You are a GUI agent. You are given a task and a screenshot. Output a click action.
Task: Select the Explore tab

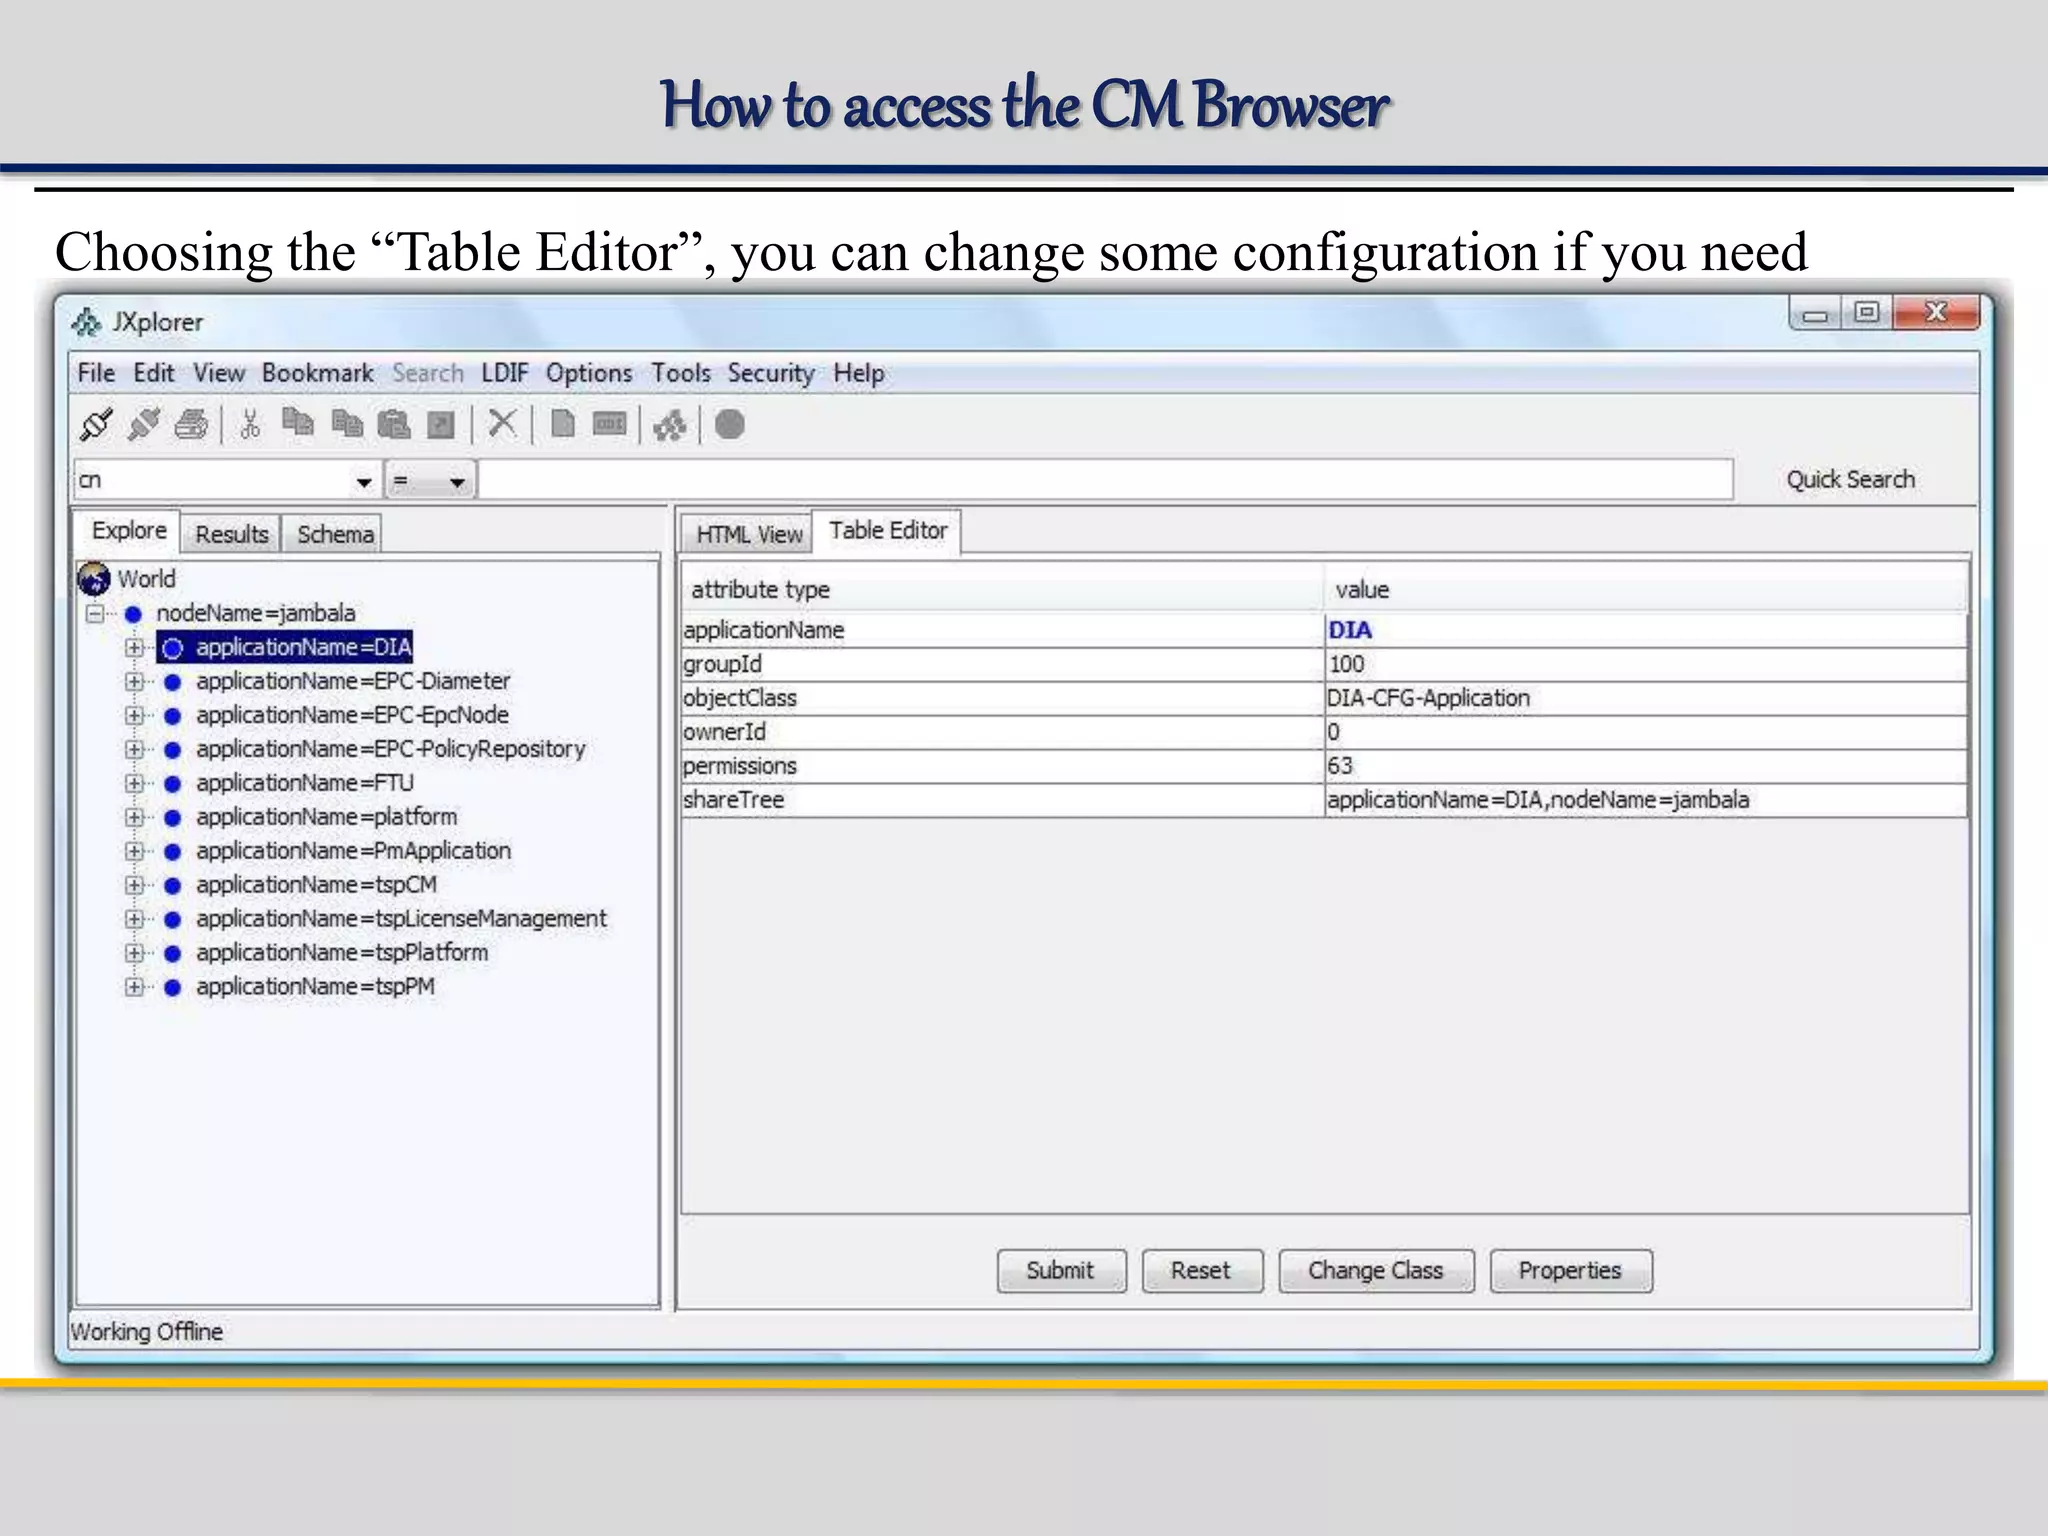coord(129,530)
